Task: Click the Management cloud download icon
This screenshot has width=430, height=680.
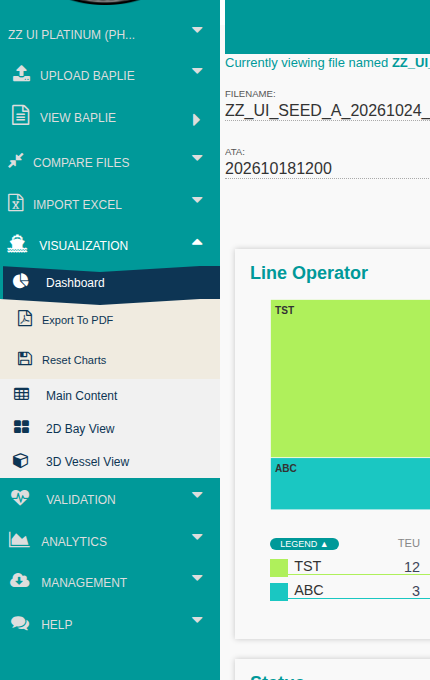Action: pyautogui.click(x=20, y=580)
